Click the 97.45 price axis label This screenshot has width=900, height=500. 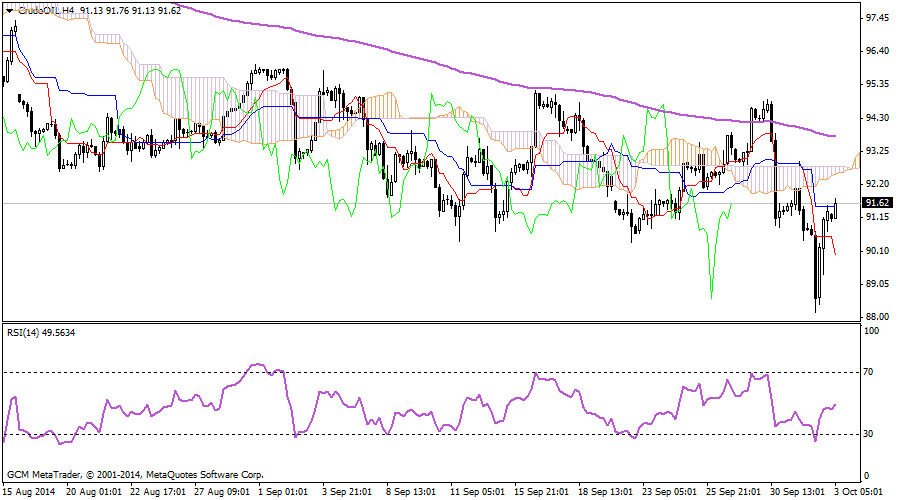tap(879, 18)
